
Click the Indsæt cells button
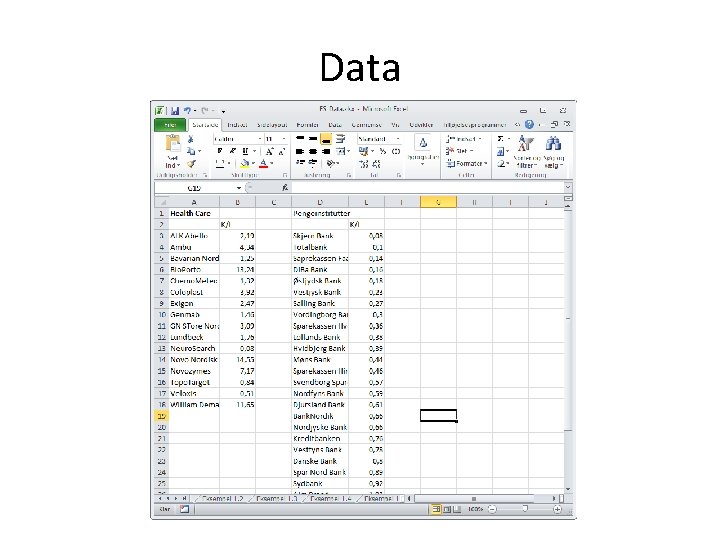[463, 139]
